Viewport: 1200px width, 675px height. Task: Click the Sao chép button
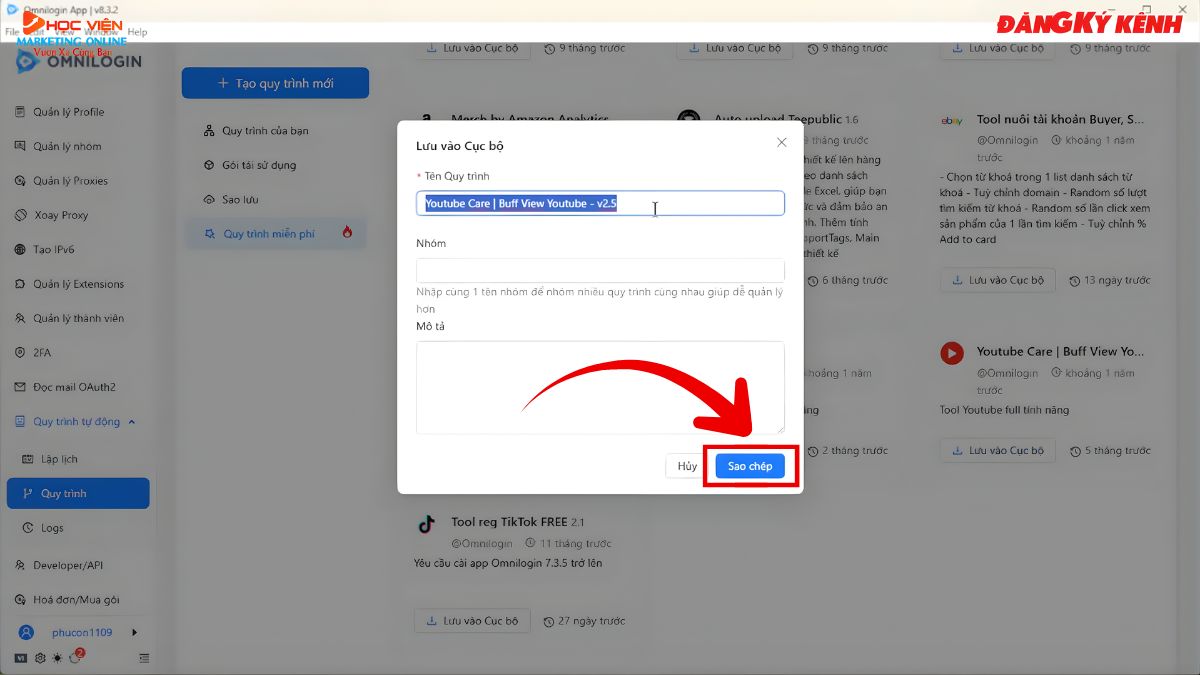point(750,466)
